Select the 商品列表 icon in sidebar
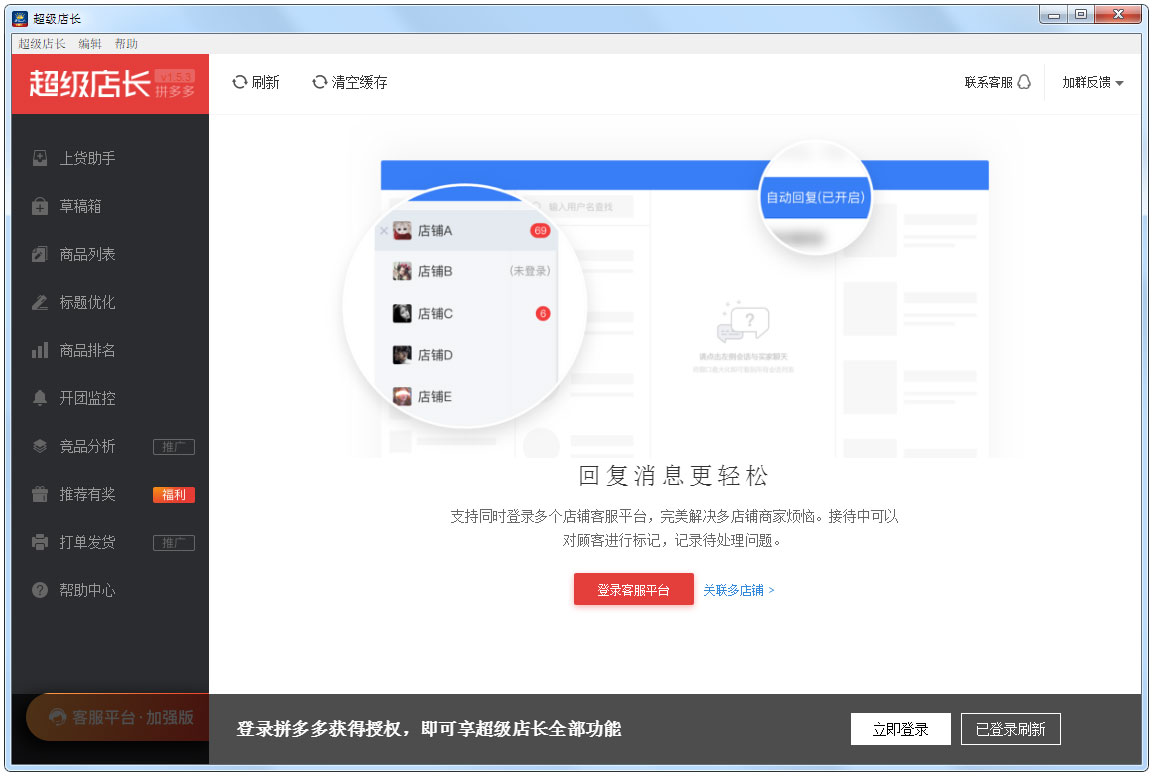1153x777 pixels. (x=40, y=254)
